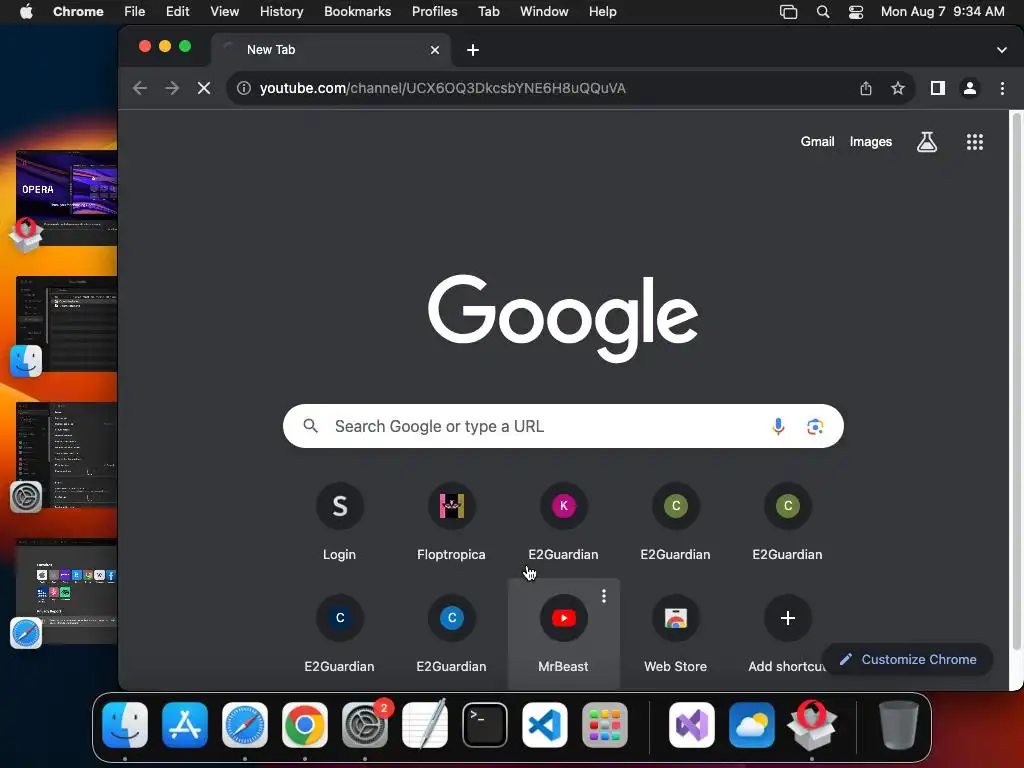
Task: Click the Chrome forward arrow
Action: pyautogui.click(x=172, y=88)
